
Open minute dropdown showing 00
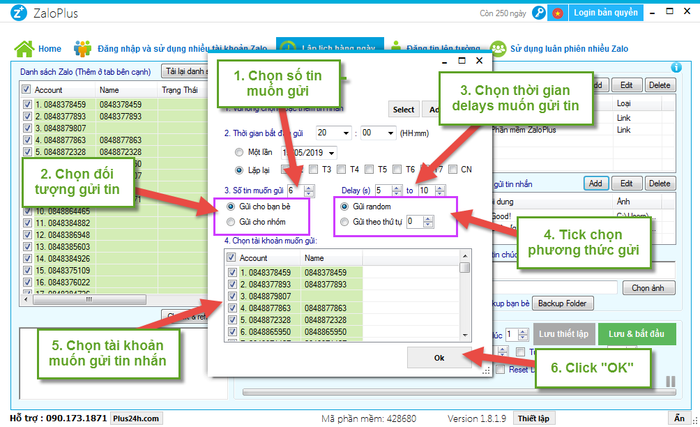[391, 133]
